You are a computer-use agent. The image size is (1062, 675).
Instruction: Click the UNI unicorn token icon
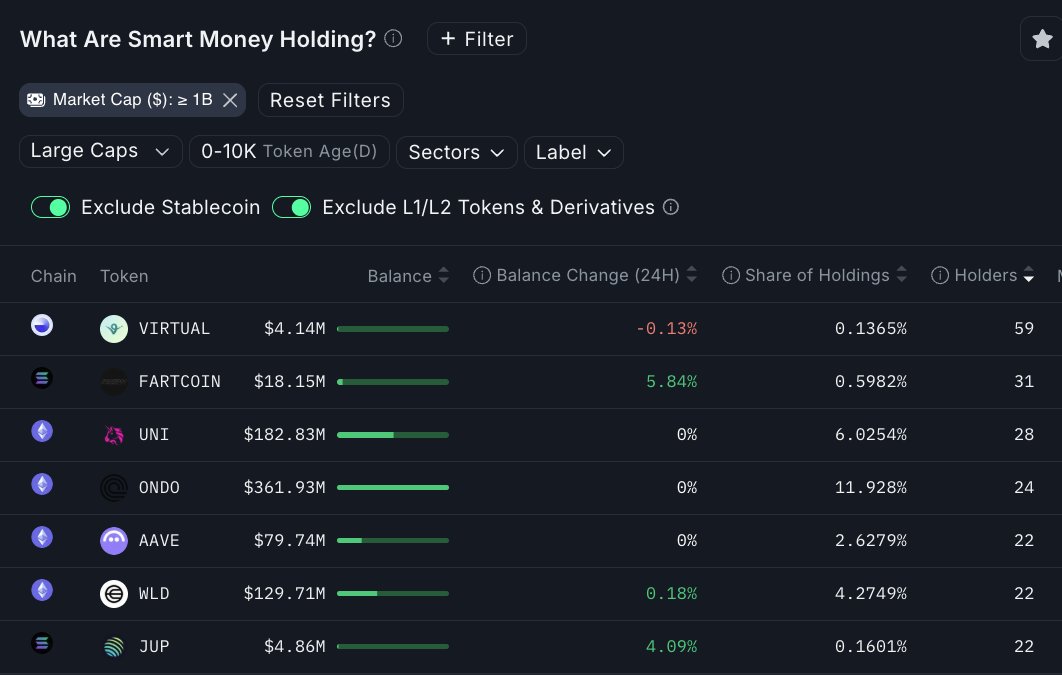point(114,435)
